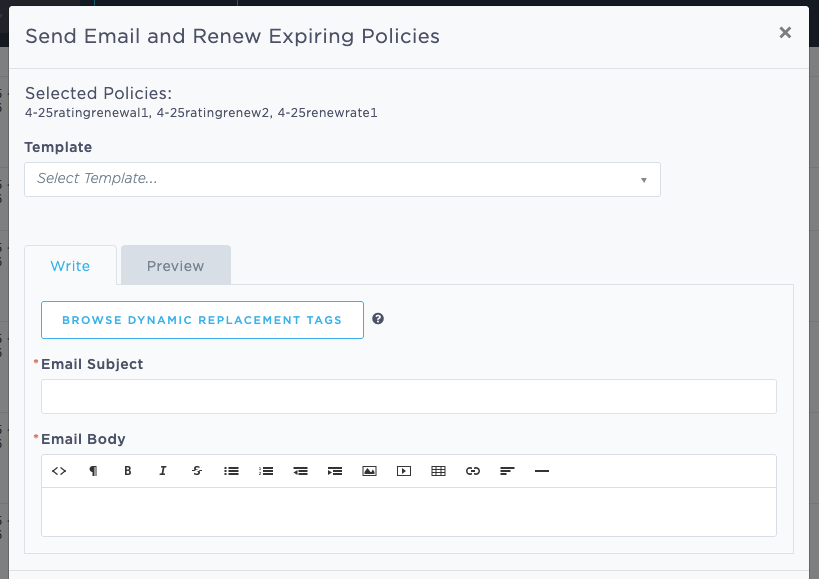
Task: Click the Template label
Action: 58,147
